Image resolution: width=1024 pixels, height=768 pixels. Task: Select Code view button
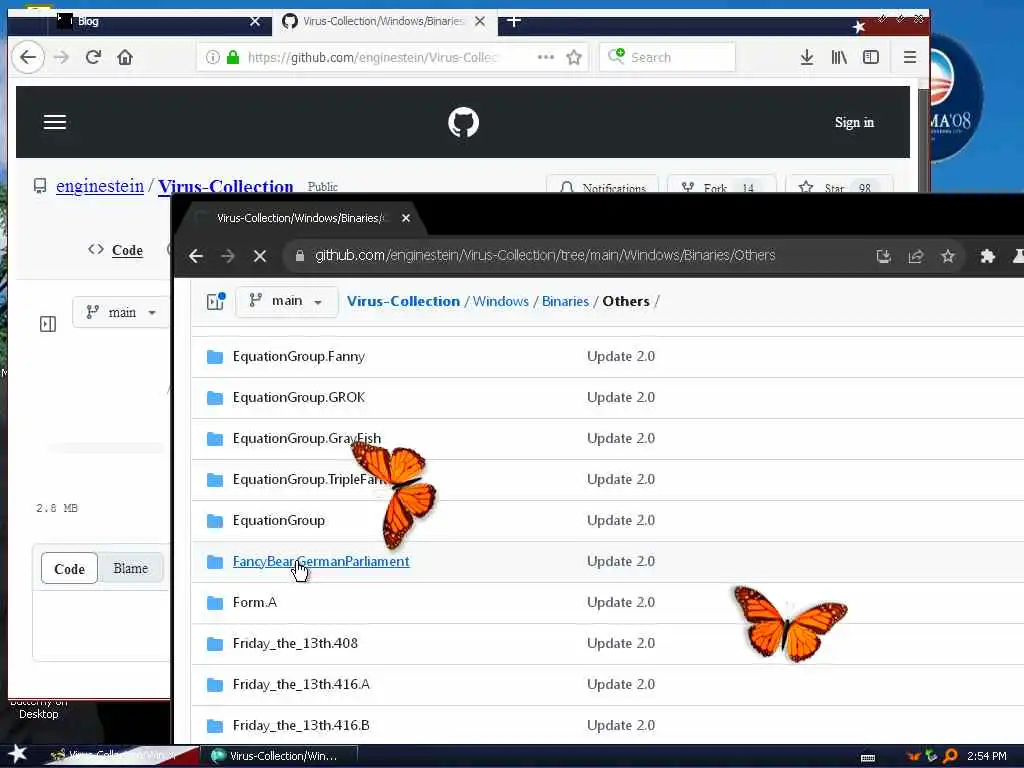(x=69, y=569)
